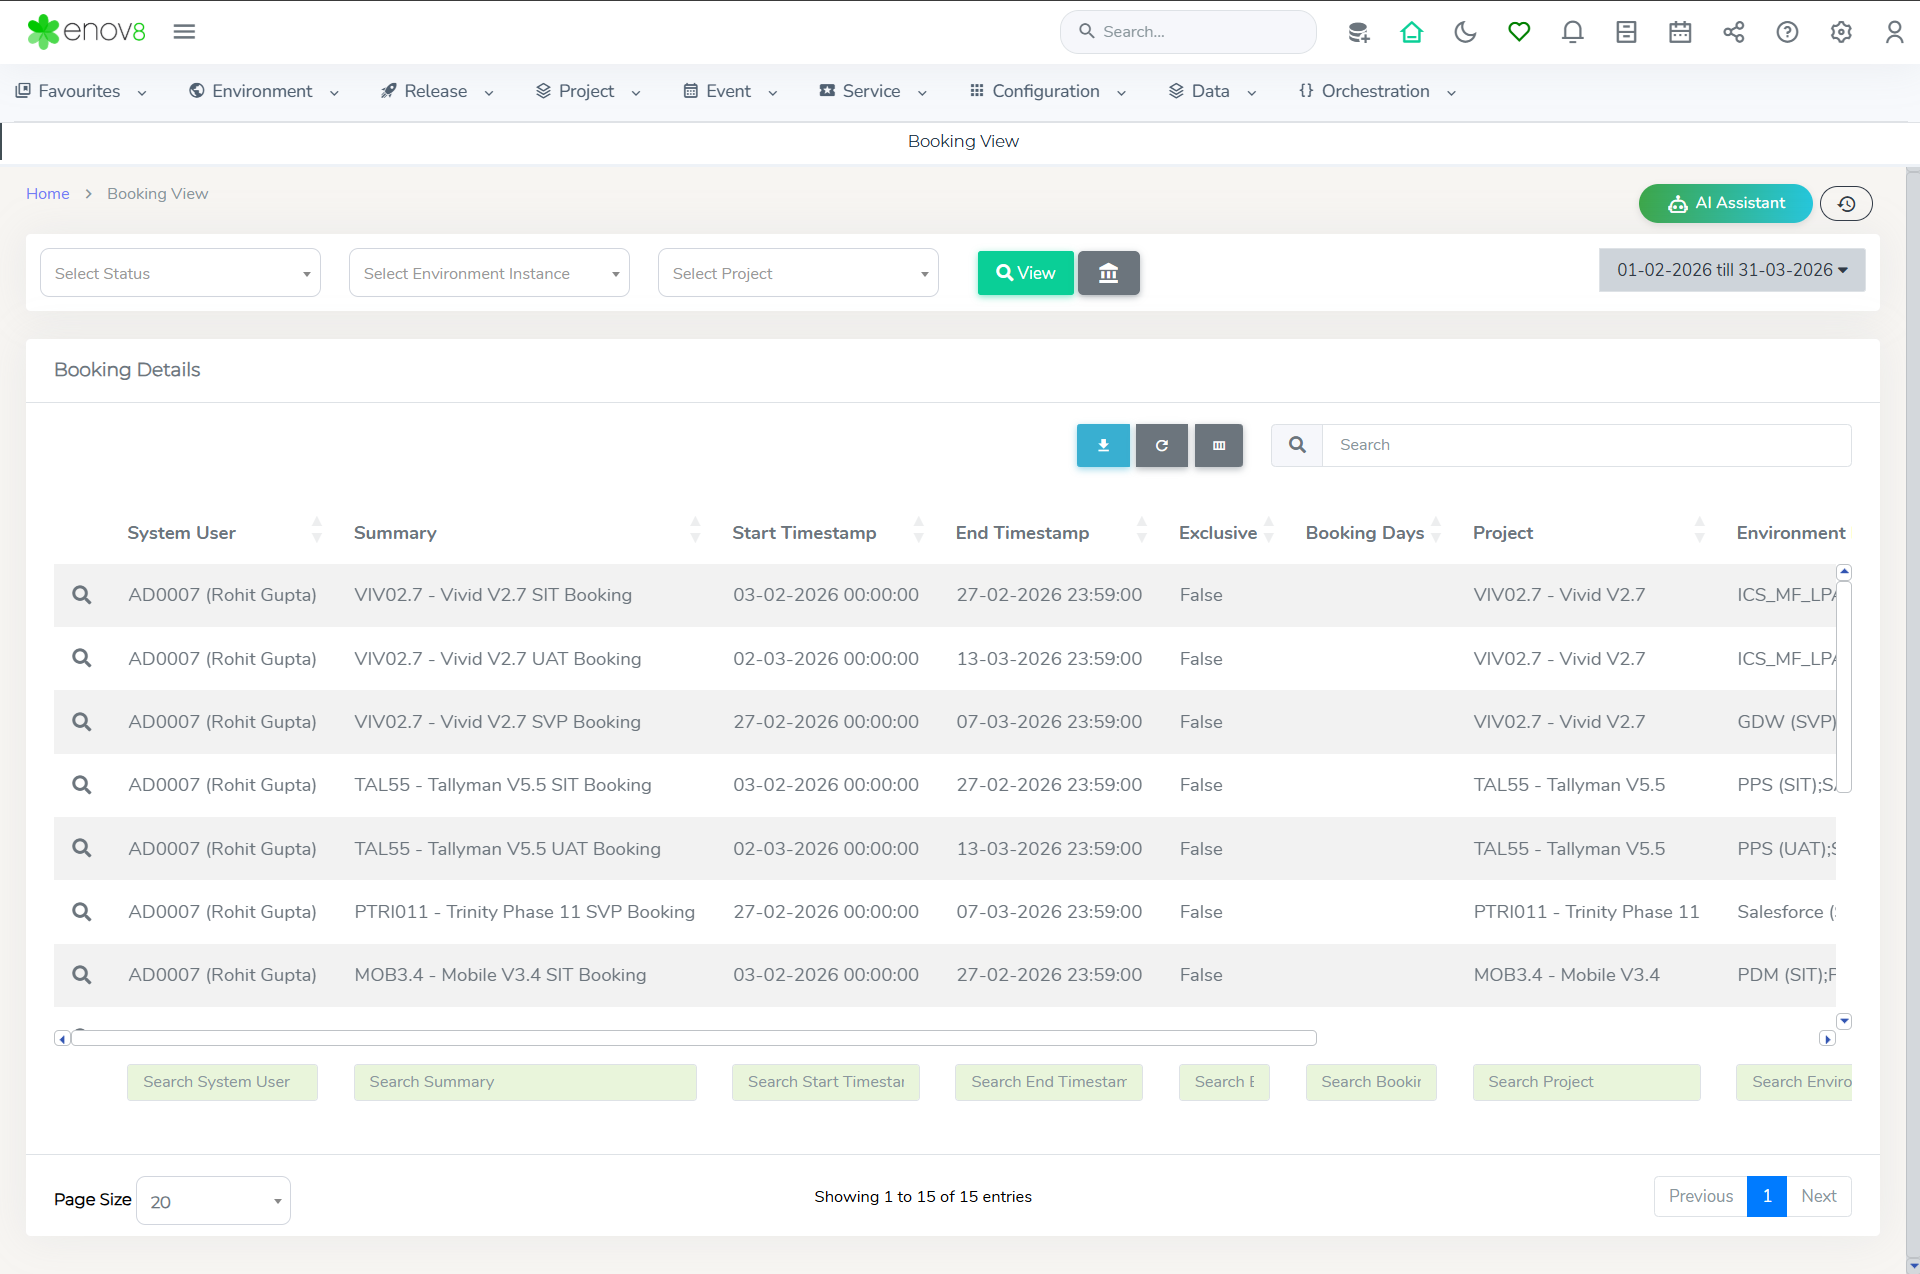1920x1274 pixels.
Task: Click the download icon button in Booking Details
Action: (1103, 445)
